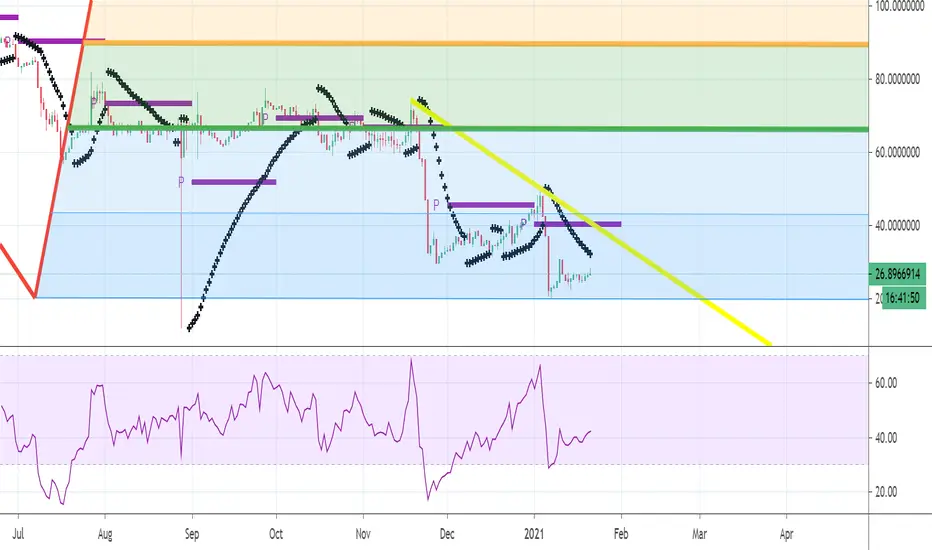Viewport: 932px width, 550px height.
Task: Select the purple pivot bar spanning September
Action: [x=234, y=182]
